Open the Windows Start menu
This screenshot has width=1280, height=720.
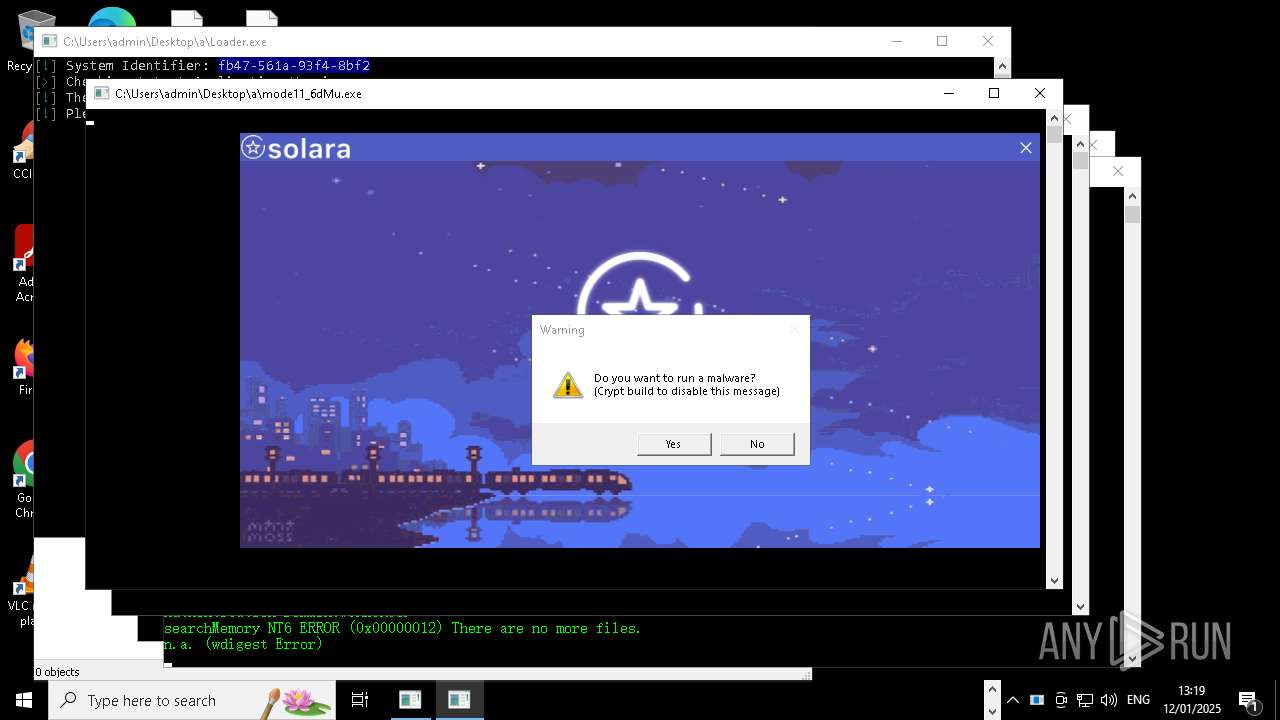tap(24, 700)
